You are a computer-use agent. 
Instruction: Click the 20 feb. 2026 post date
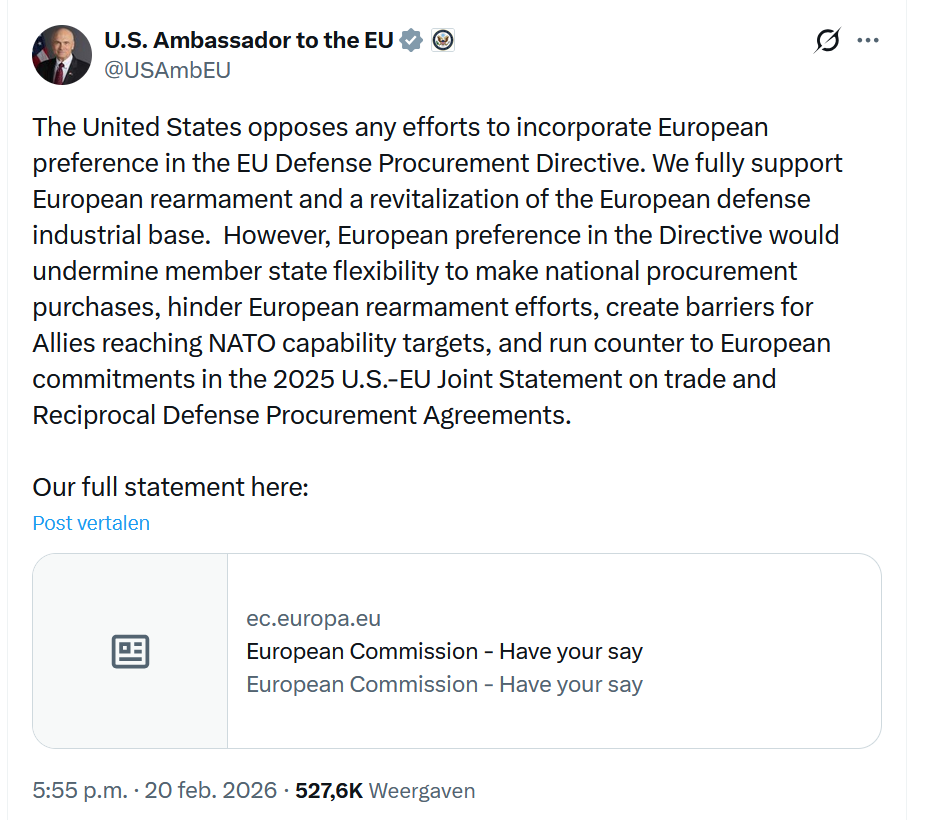click(211, 791)
